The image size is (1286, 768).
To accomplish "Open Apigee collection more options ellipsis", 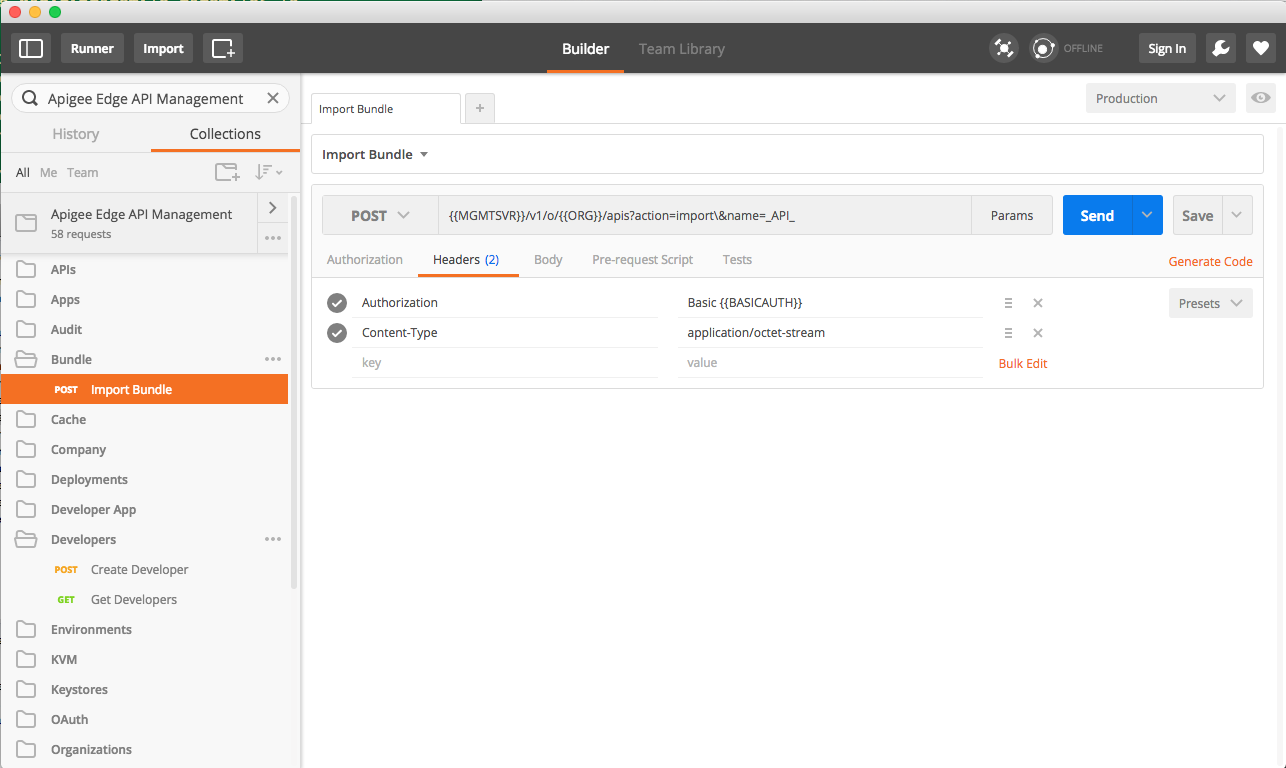I will [x=273, y=238].
